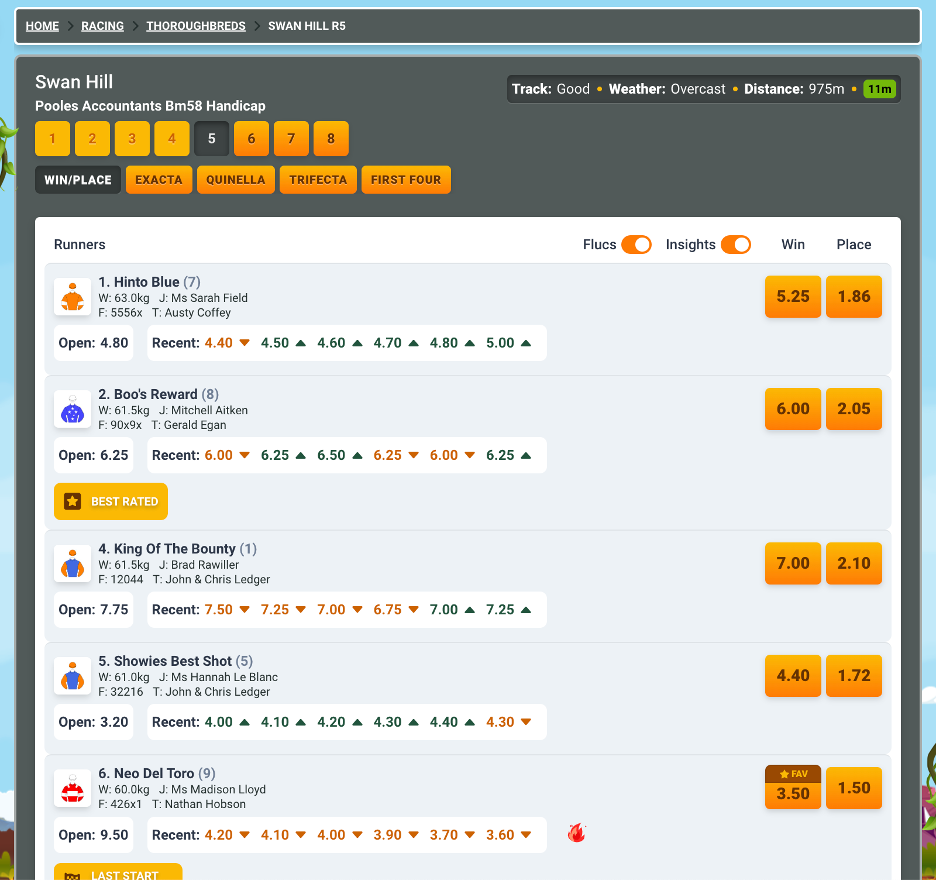
Task: Click Boo's Reward's blue spotted silks icon
Action: [x=72, y=408]
